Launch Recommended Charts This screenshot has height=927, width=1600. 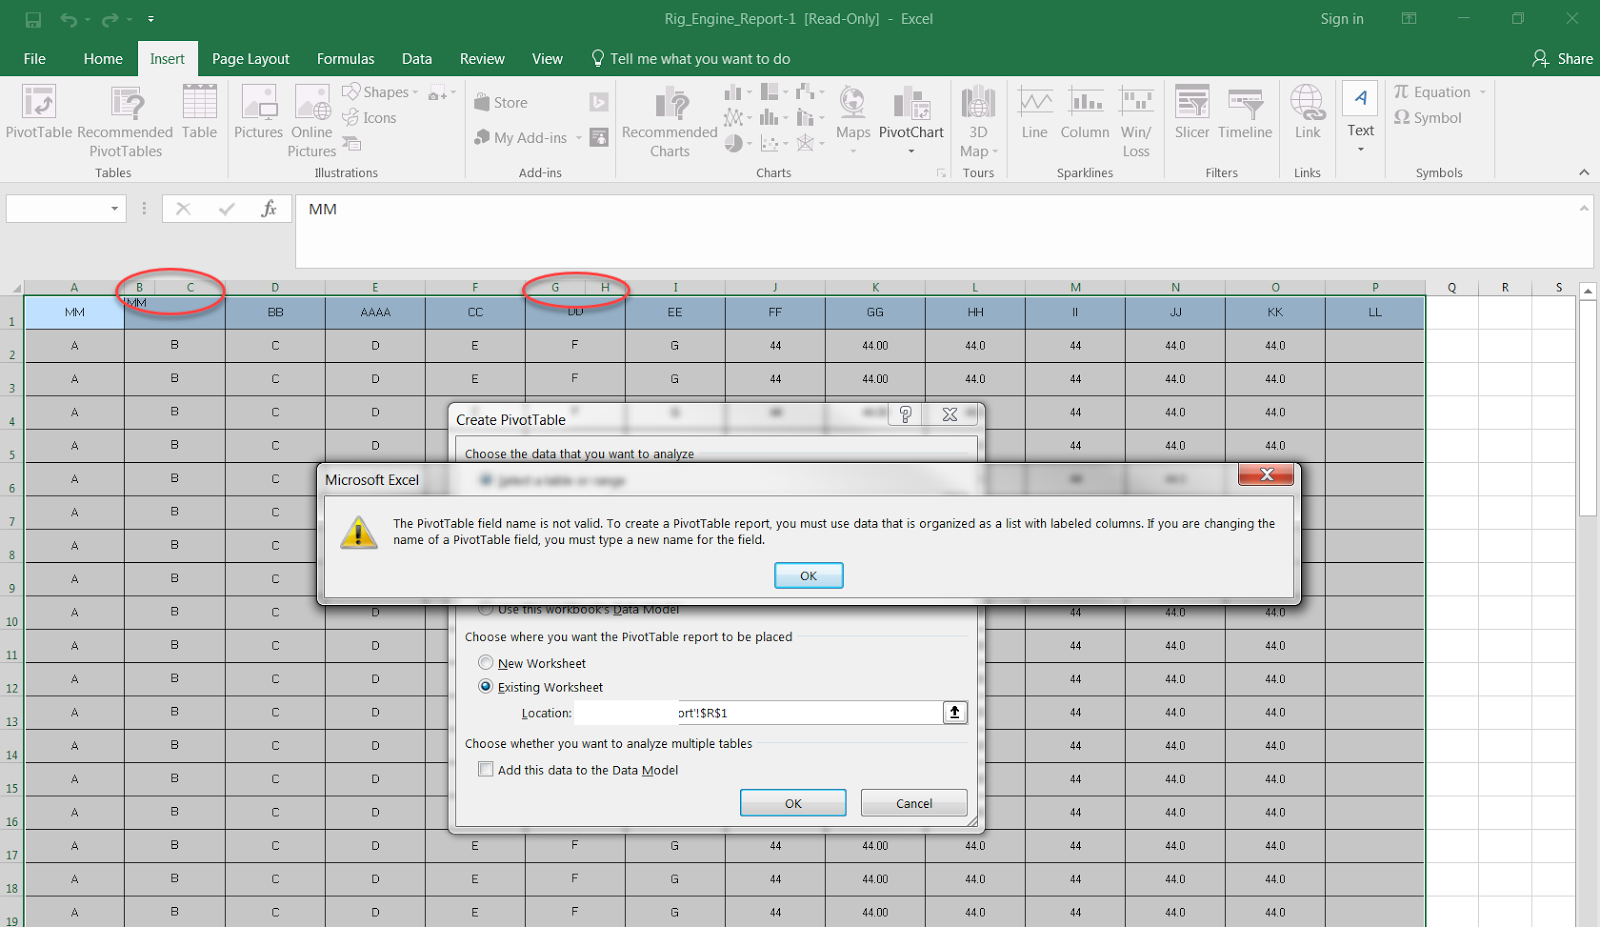pyautogui.click(x=668, y=118)
